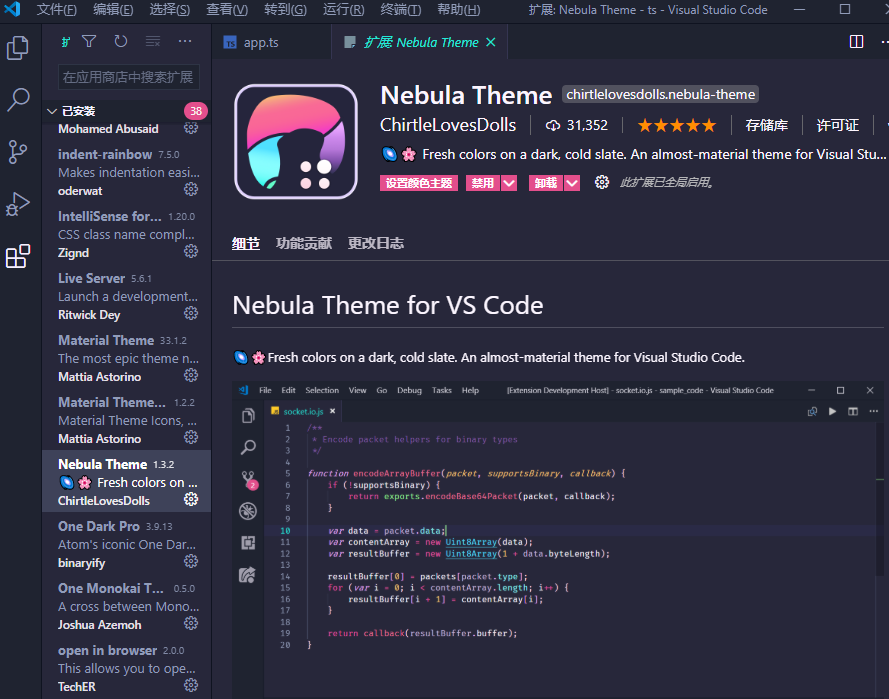This screenshot has height=699, width=889.
Task: Select Live Server in extensions list
Action: coord(126,296)
